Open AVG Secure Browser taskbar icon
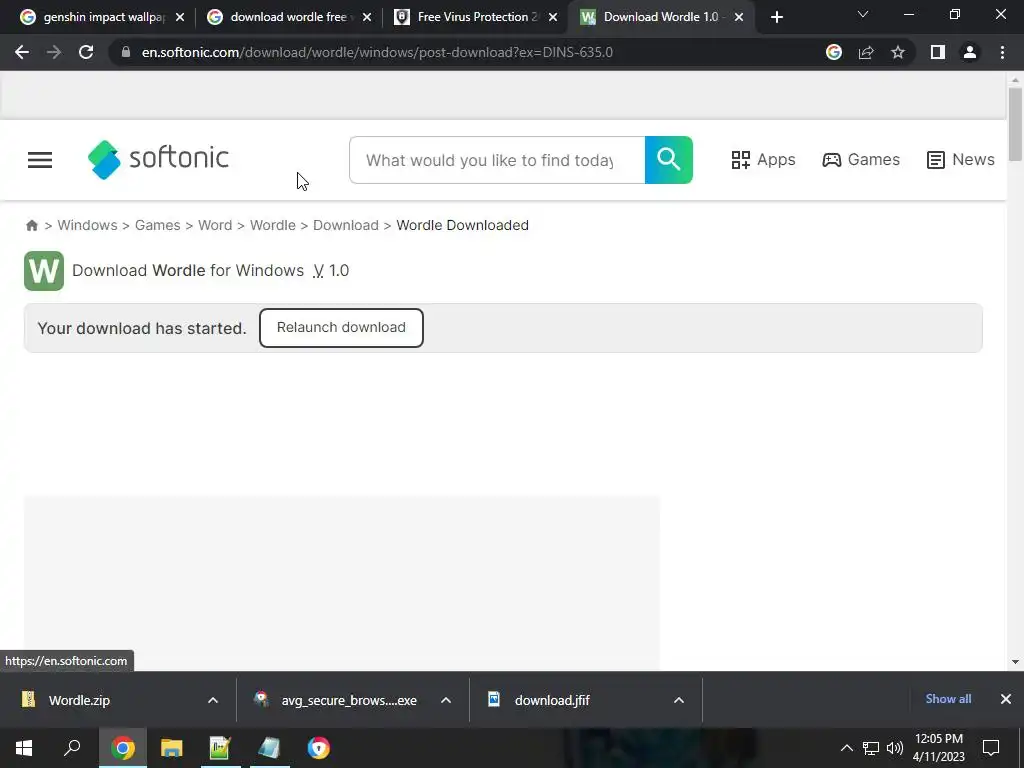 coord(319,748)
